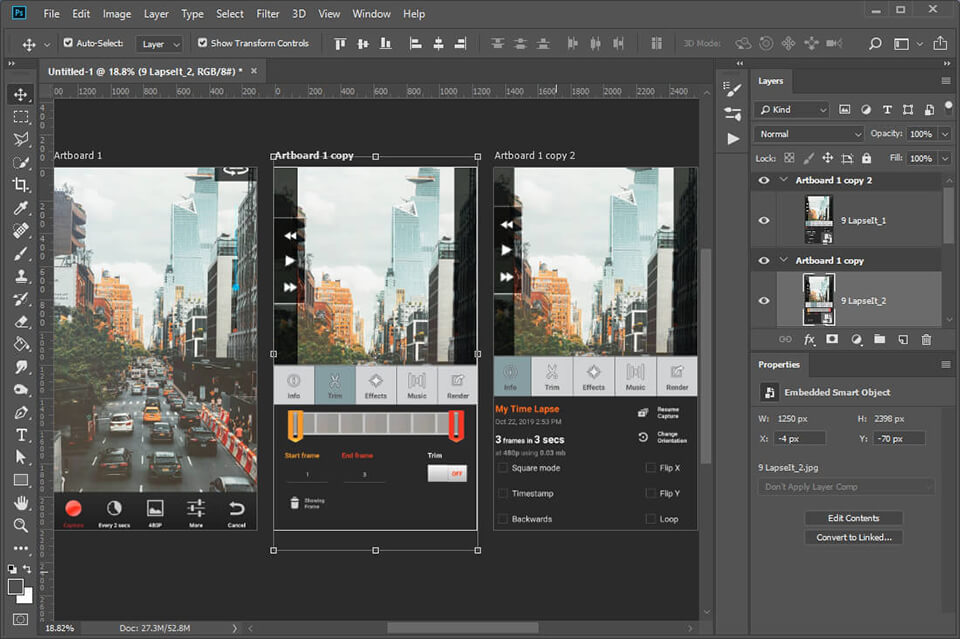This screenshot has width=960, height=639.
Task: Click the Convert to Linked button
Action: tap(854, 537)
